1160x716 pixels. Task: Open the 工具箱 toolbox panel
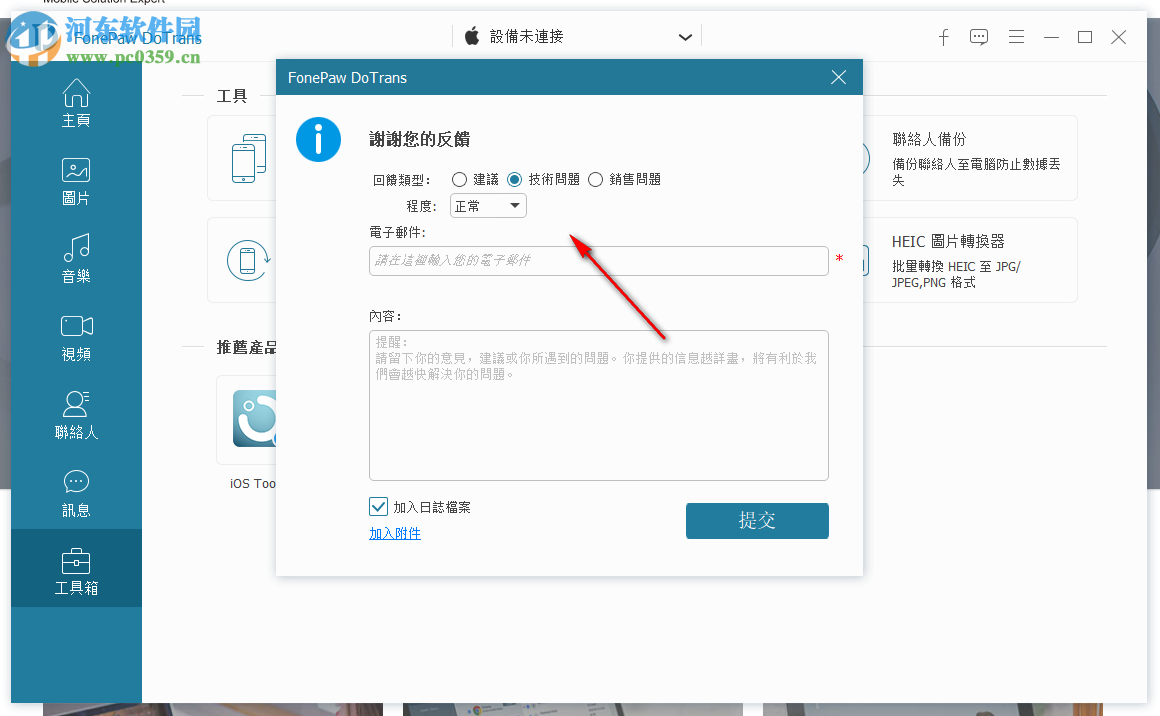coord(76,567)
